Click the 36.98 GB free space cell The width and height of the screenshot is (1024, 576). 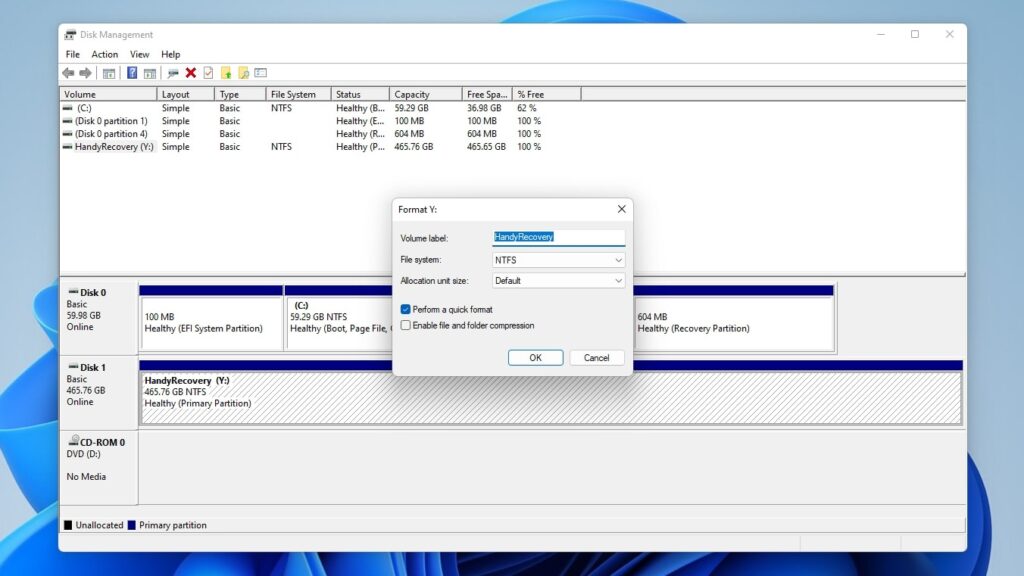click(x=484, y=108)
